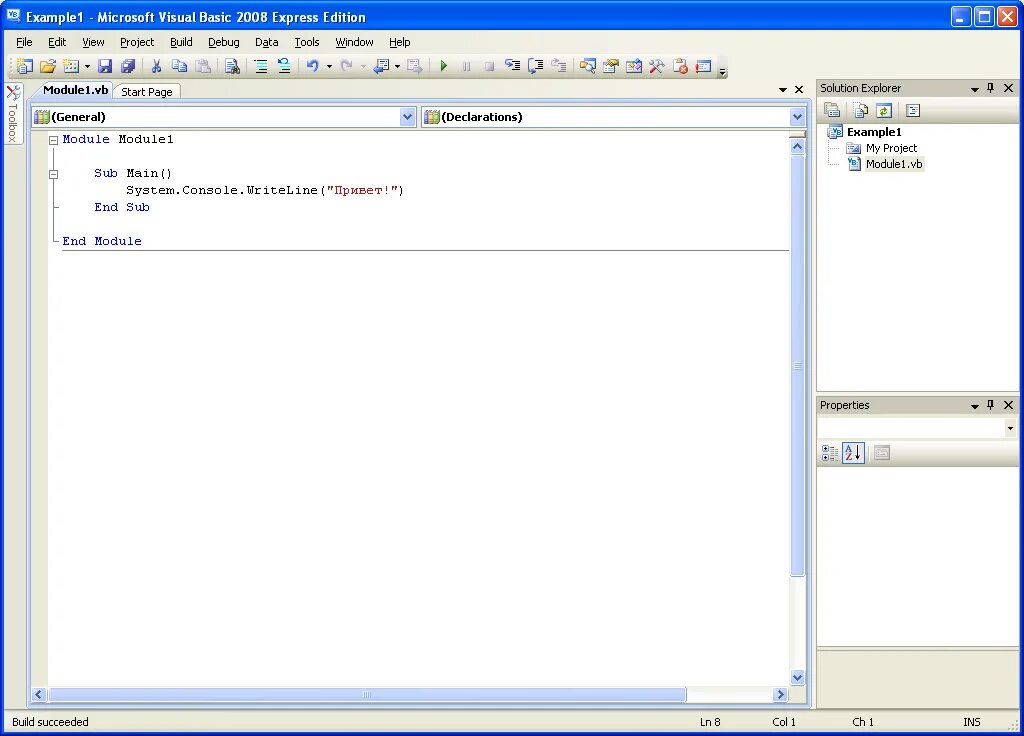
Task: Open the (Declarations) method name dropdown
Action: point(797,117)
